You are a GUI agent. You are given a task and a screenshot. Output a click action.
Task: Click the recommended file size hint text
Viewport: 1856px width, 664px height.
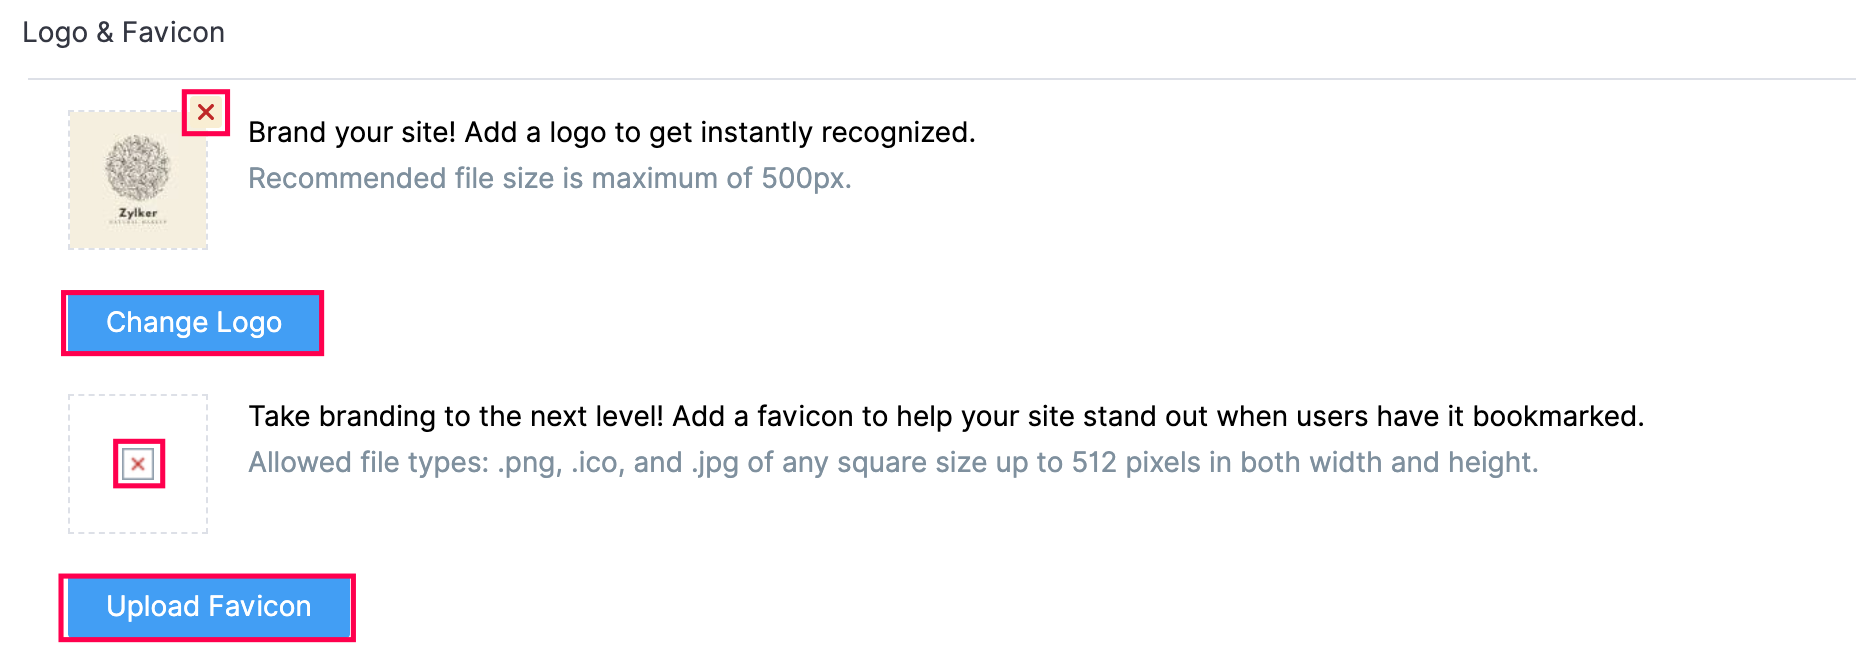(549, 178)
